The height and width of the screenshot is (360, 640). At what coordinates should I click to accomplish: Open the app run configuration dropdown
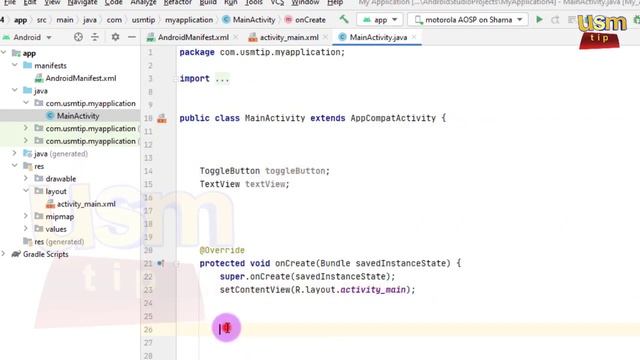click(380, 20)
